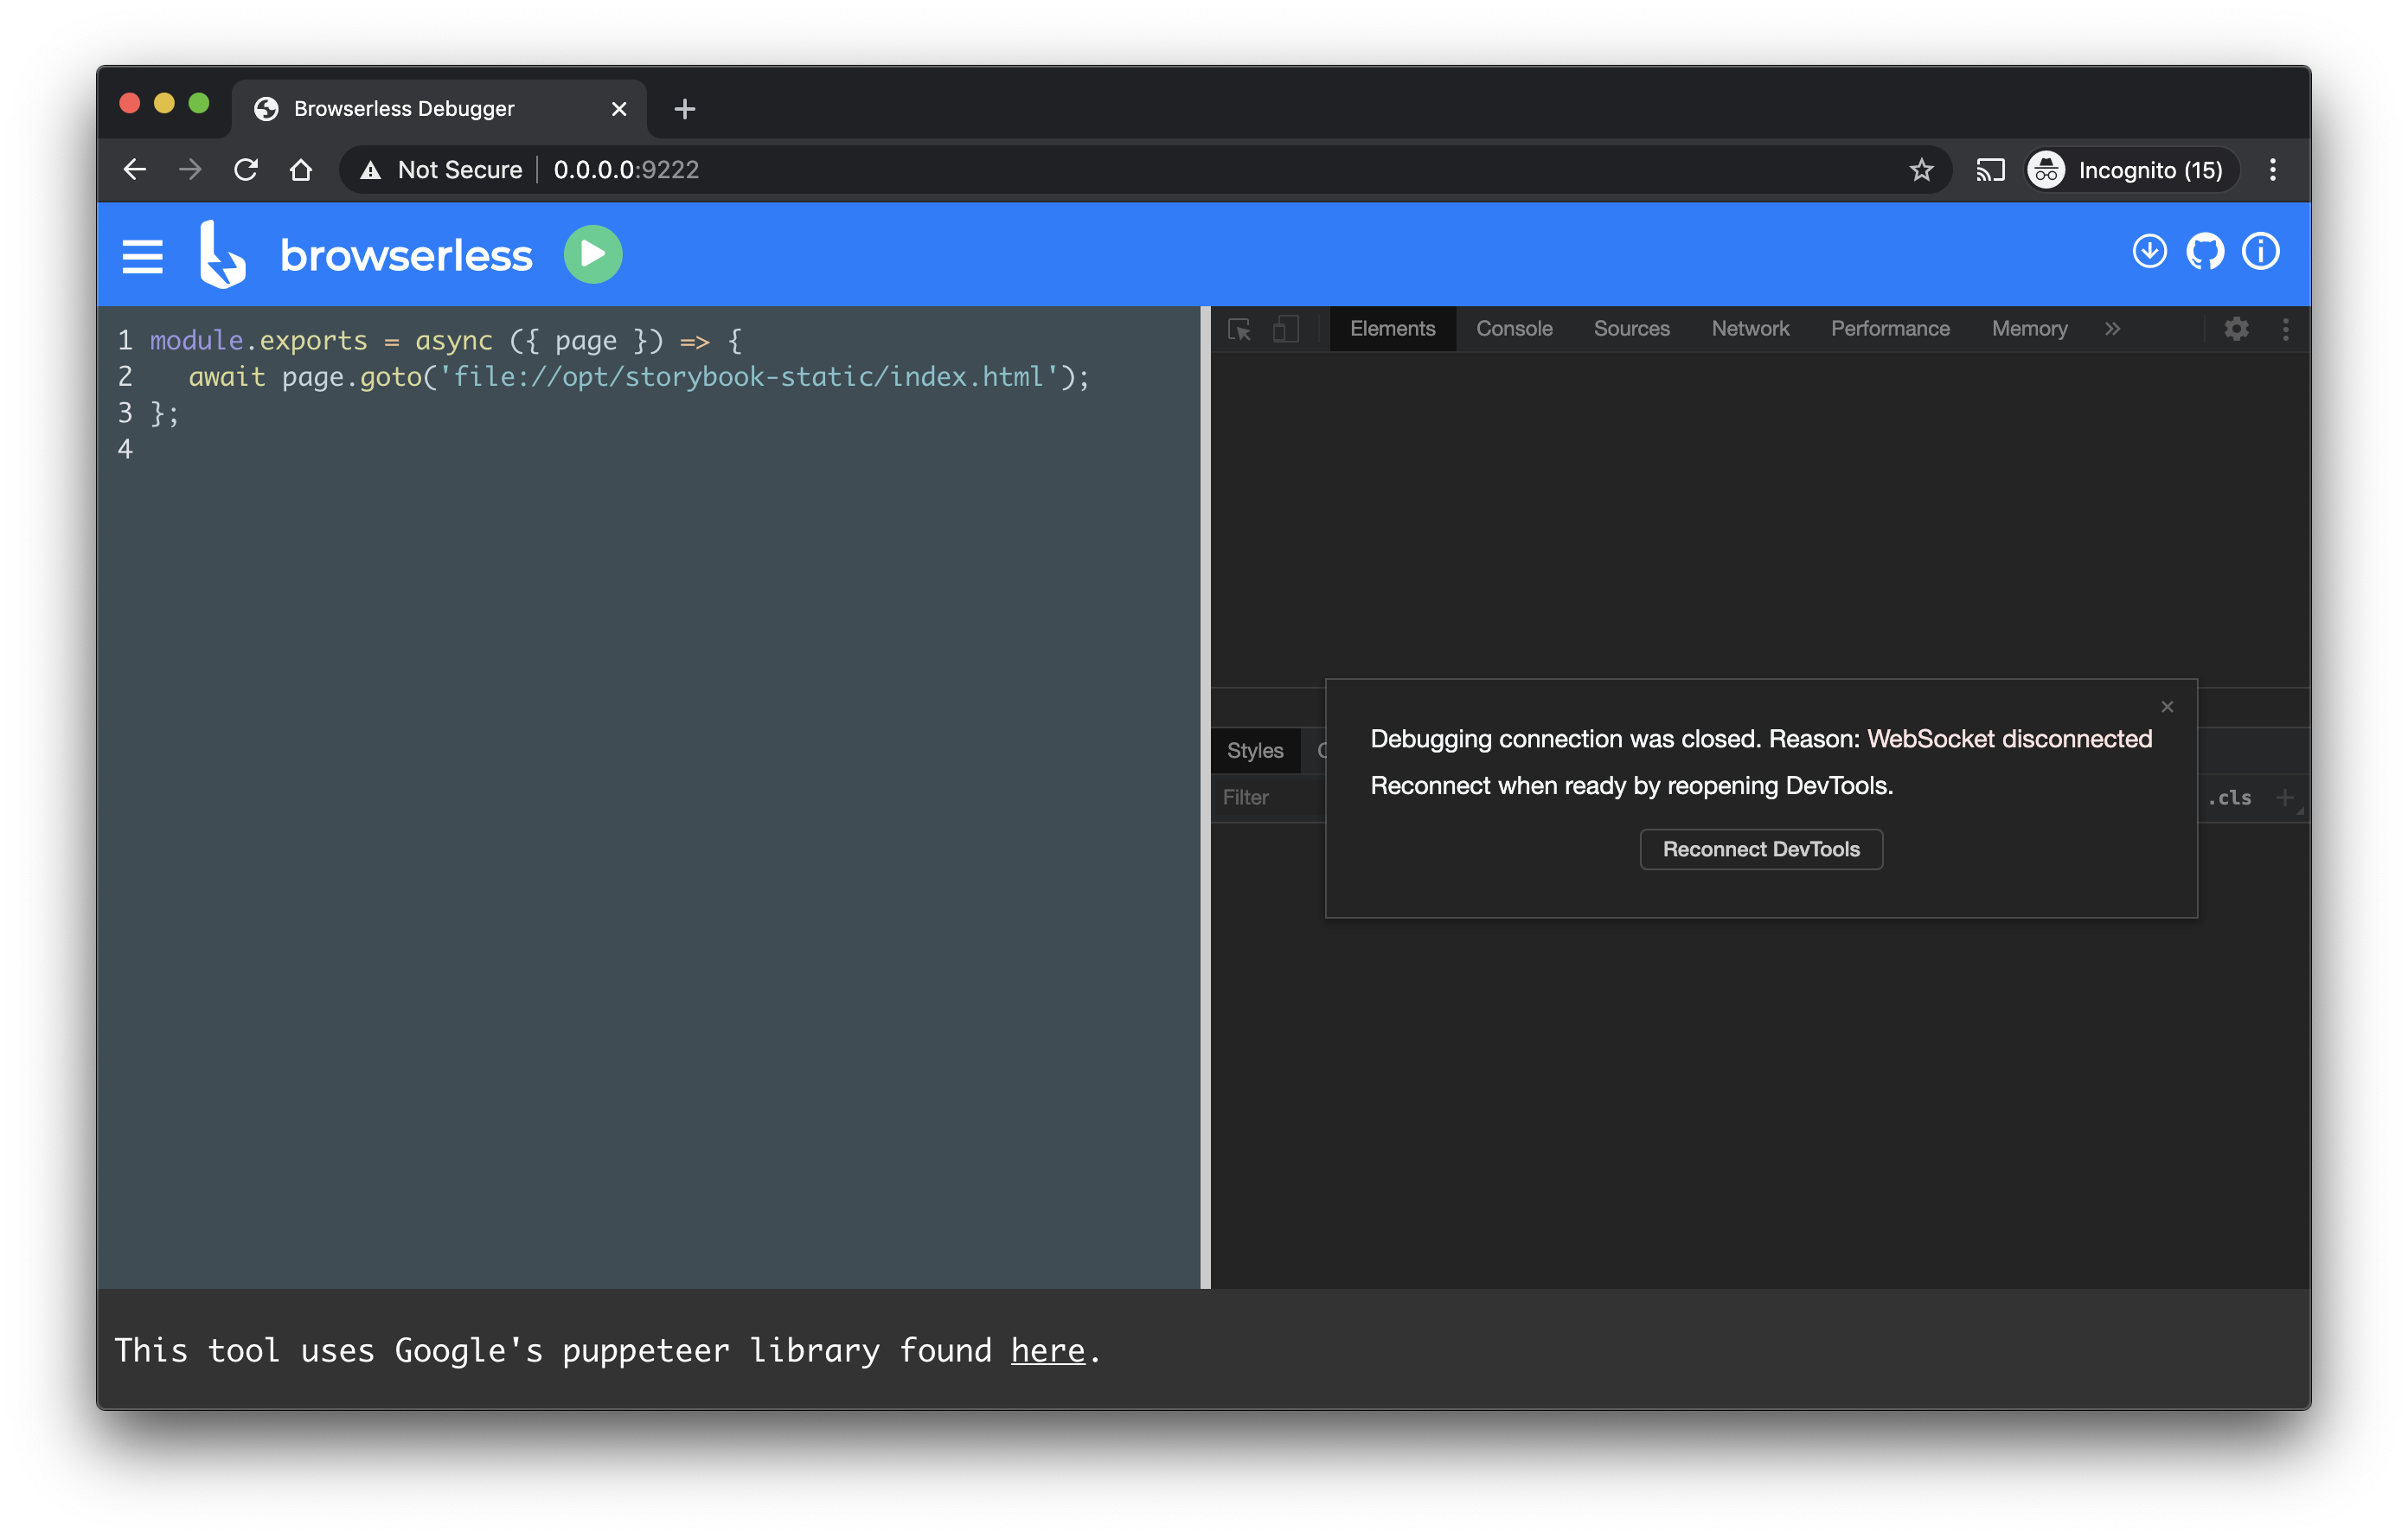Open Chrome three-dot menu
Screen dimensions: 2408x1538
[2273, 170]
